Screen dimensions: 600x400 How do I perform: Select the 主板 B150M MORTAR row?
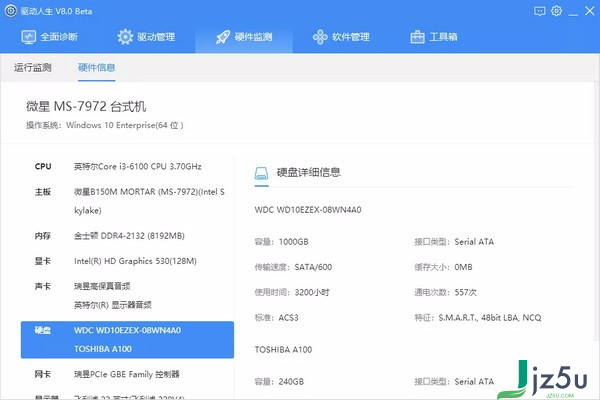[x=127, y=201]
